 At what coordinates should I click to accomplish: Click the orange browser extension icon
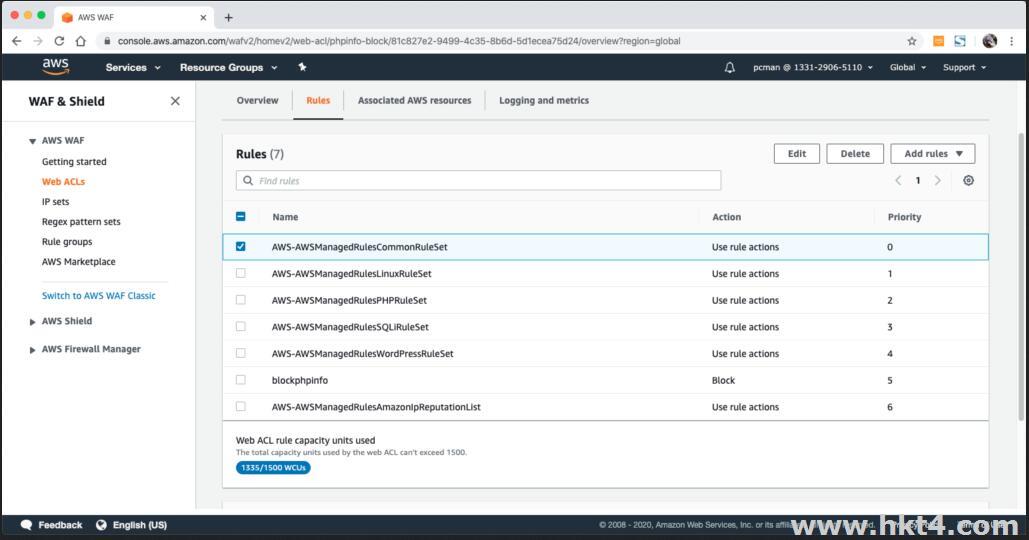pyautogui.click(x=939, y=41)
